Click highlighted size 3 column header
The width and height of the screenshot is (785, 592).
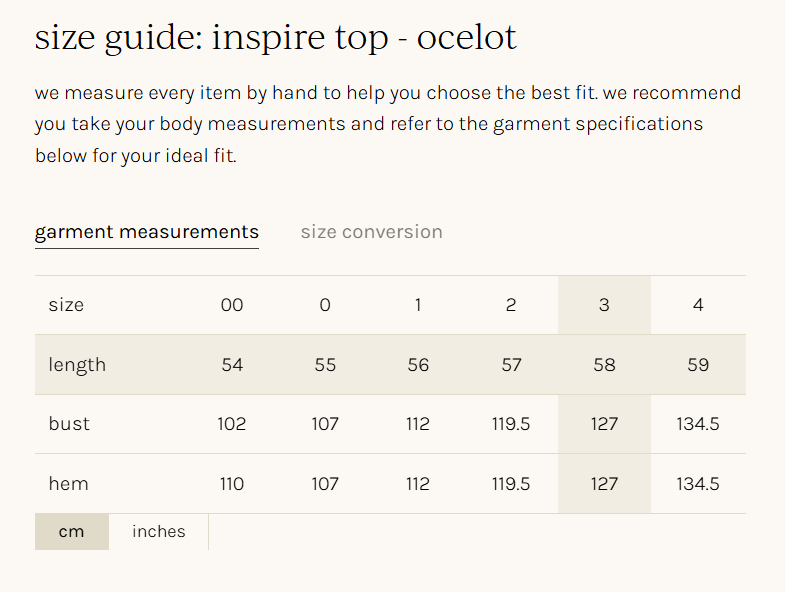click(x=604, y=305)
